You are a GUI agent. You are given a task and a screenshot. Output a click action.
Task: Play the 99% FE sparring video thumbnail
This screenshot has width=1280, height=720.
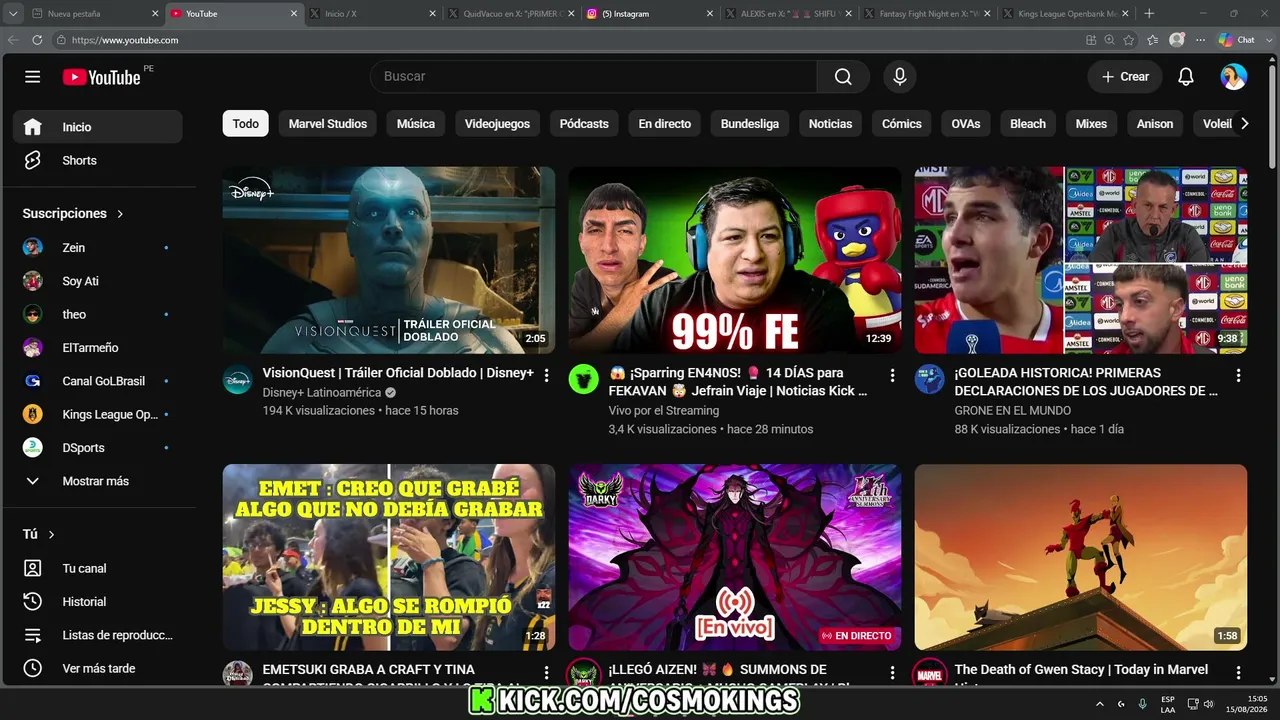(735, 260)
